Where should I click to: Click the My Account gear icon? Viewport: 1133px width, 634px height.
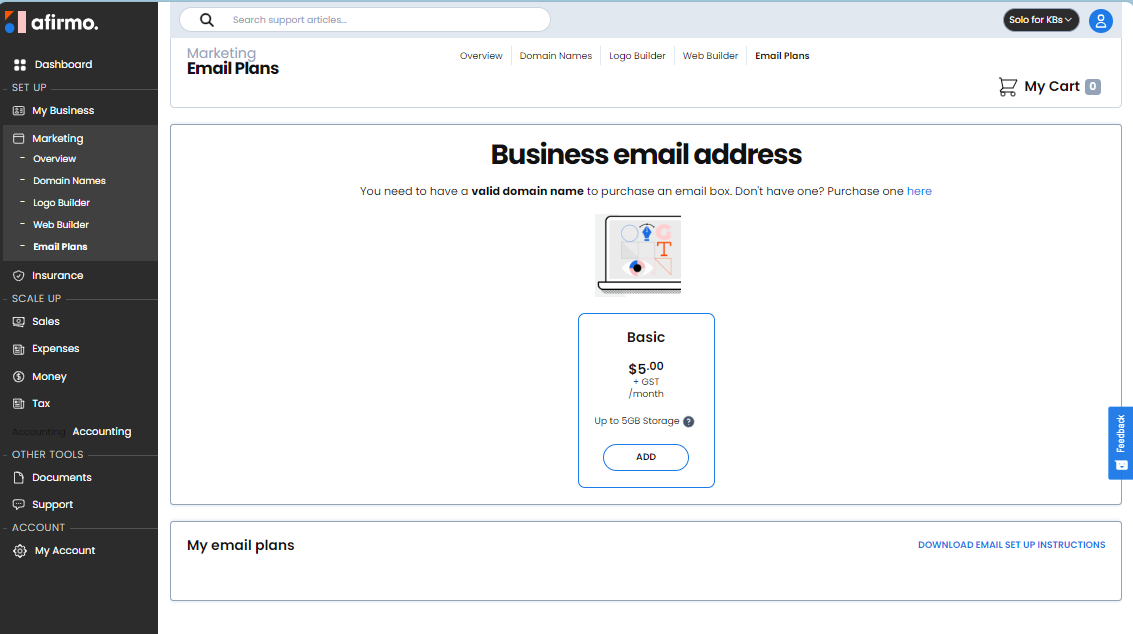pos(20,551)
